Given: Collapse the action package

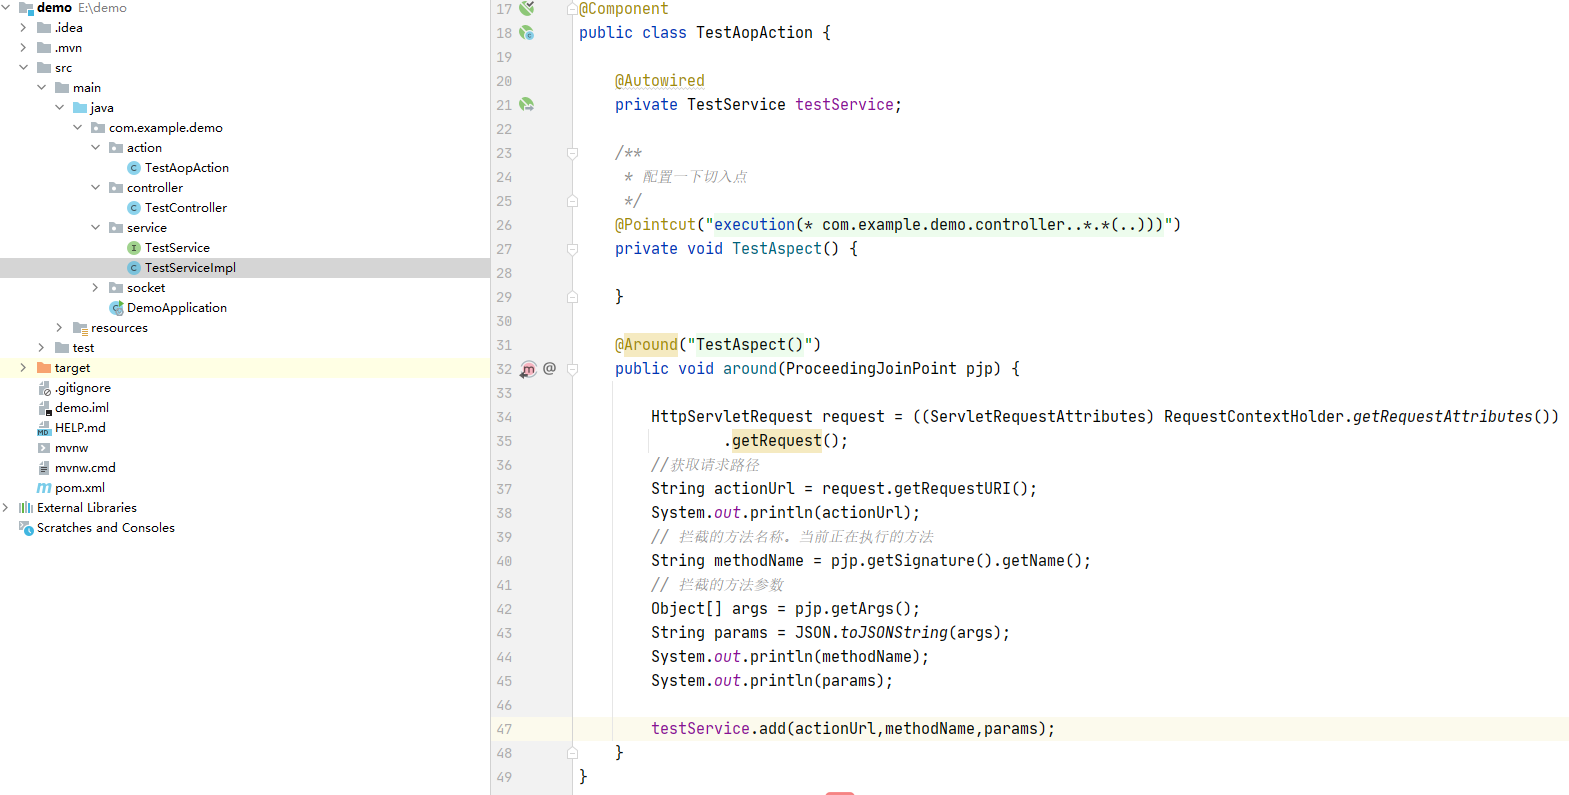Looking at the screenshot, I should (95, 148).
